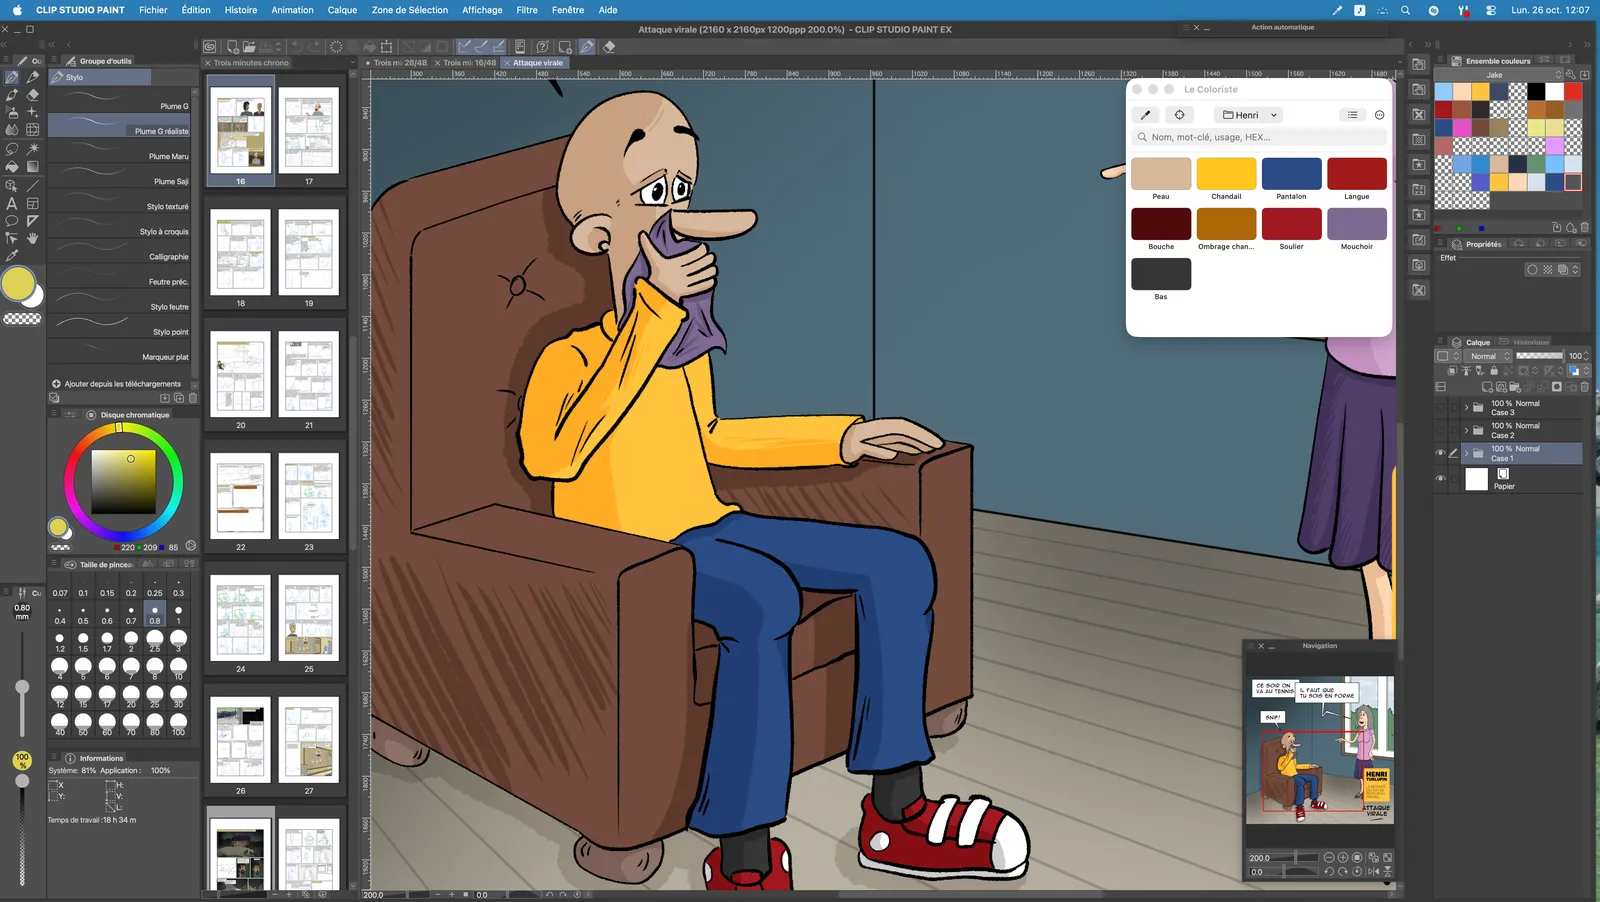Click the target crosshair button in Le Coloriste
Image resolution: width=1600 pixels, height=902 pixels.
coord(1180,115)
